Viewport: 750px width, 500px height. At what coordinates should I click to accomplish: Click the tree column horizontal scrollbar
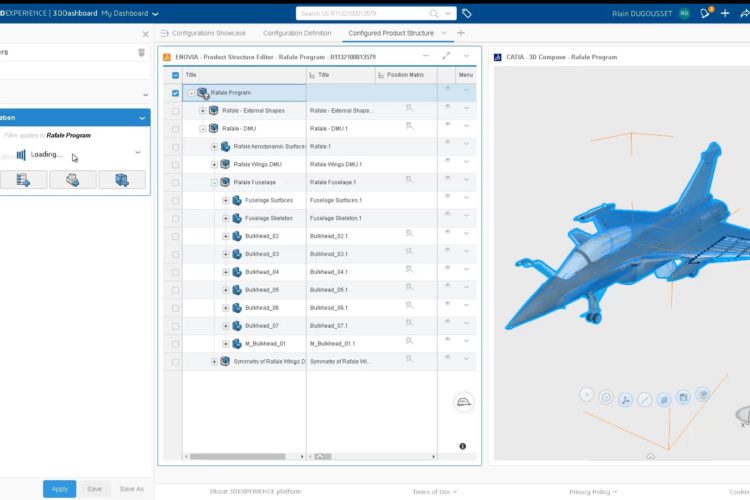pos(238,456)
